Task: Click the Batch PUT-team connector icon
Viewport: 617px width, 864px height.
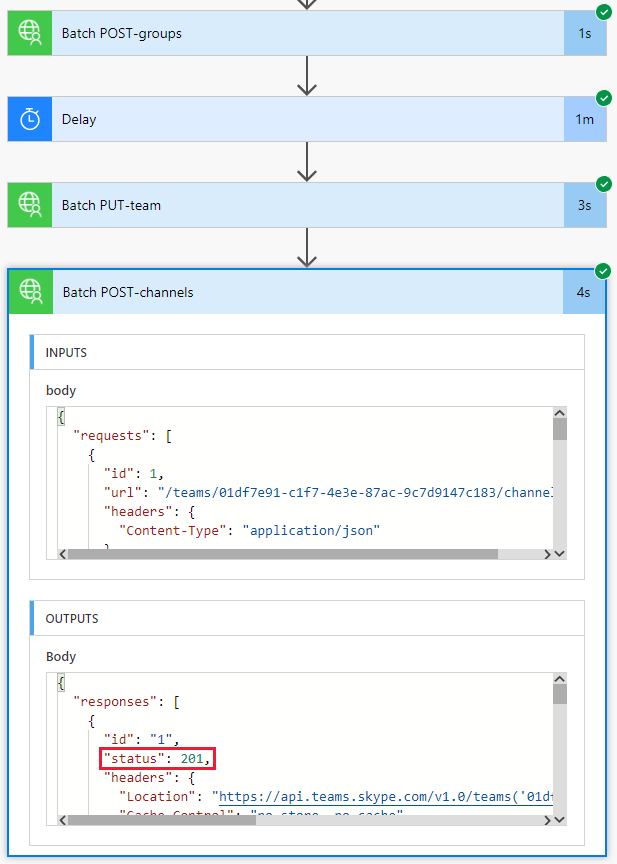Action: point(30,205)
